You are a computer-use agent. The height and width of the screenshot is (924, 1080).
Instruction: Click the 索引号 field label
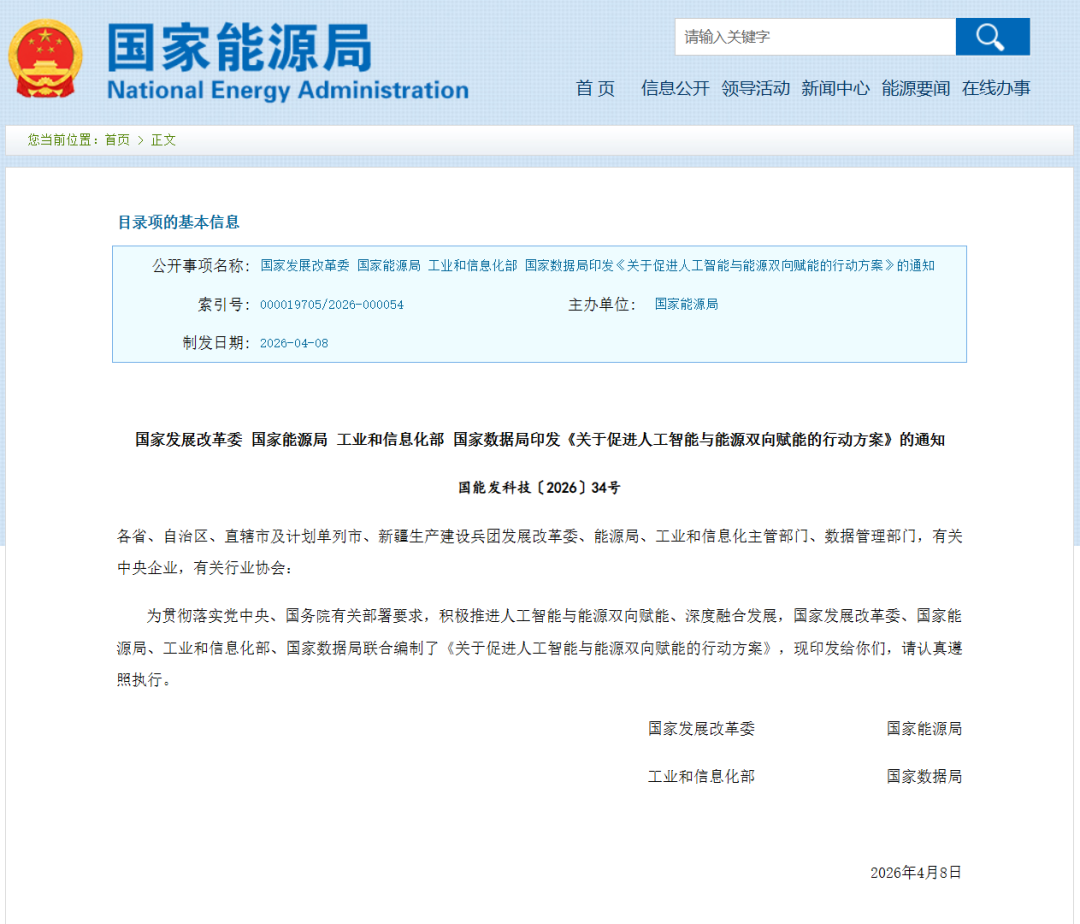pyautogui.click(x=224, y=304)
